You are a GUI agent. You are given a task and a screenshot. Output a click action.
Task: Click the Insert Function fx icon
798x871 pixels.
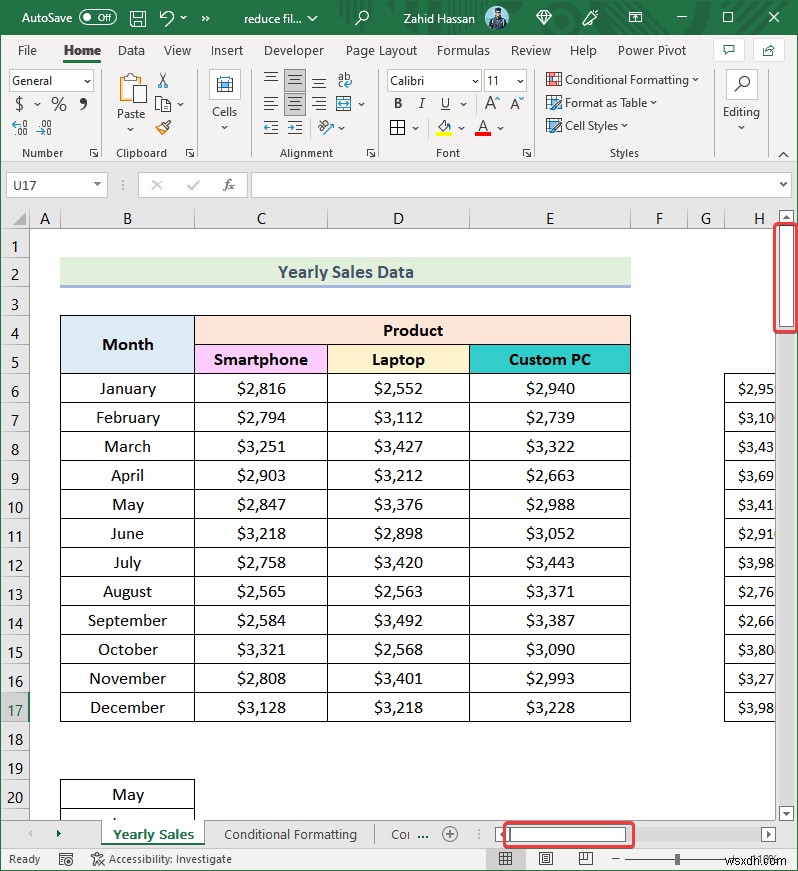[x=229, y=185]
